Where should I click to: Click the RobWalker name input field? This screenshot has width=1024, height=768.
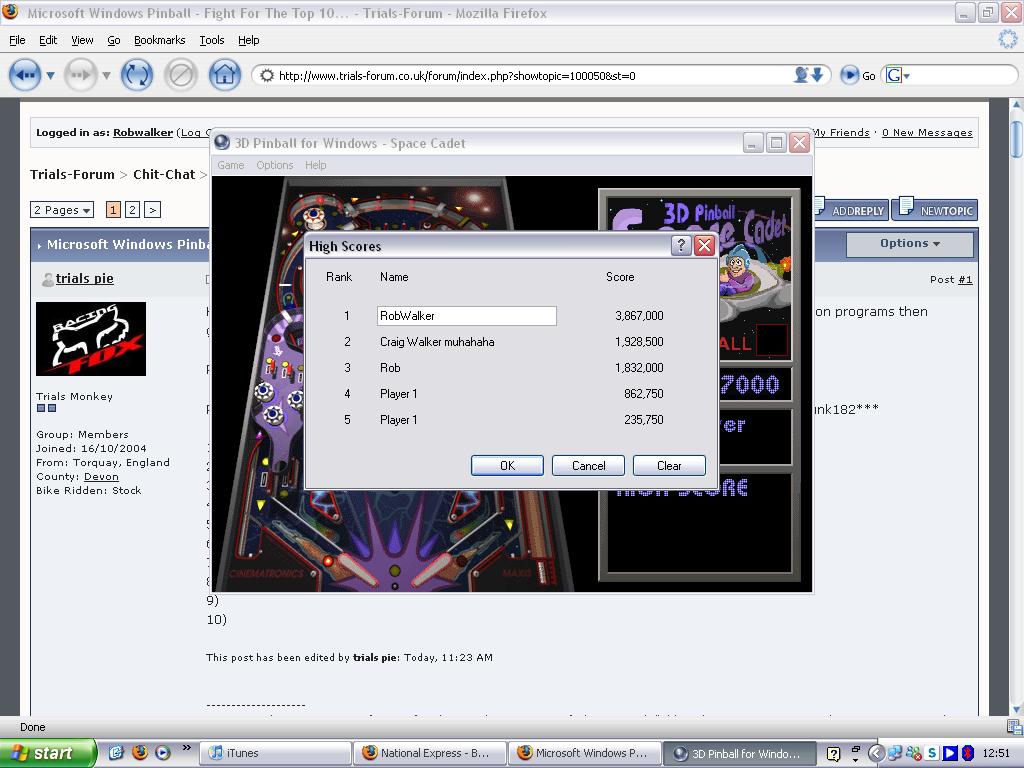click(467, 315)
